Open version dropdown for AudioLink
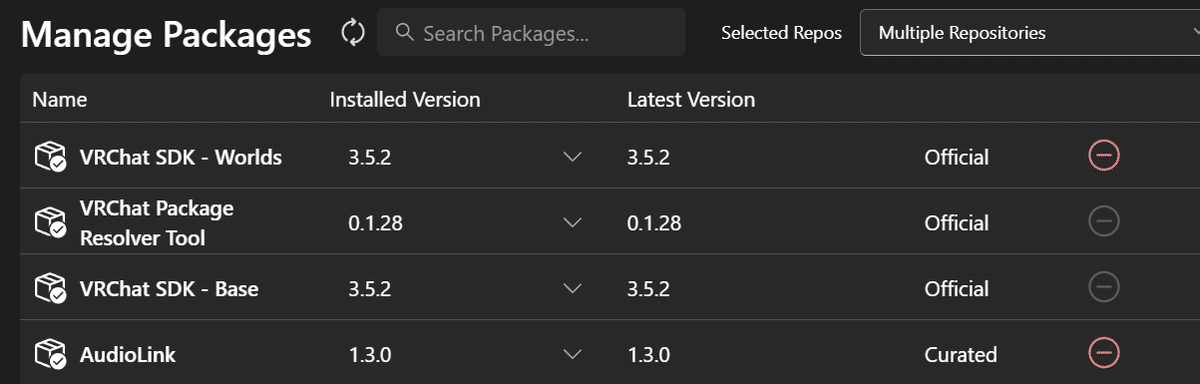Image resolution: width=1200 pixels, height=384 pixels. point(572,354)
